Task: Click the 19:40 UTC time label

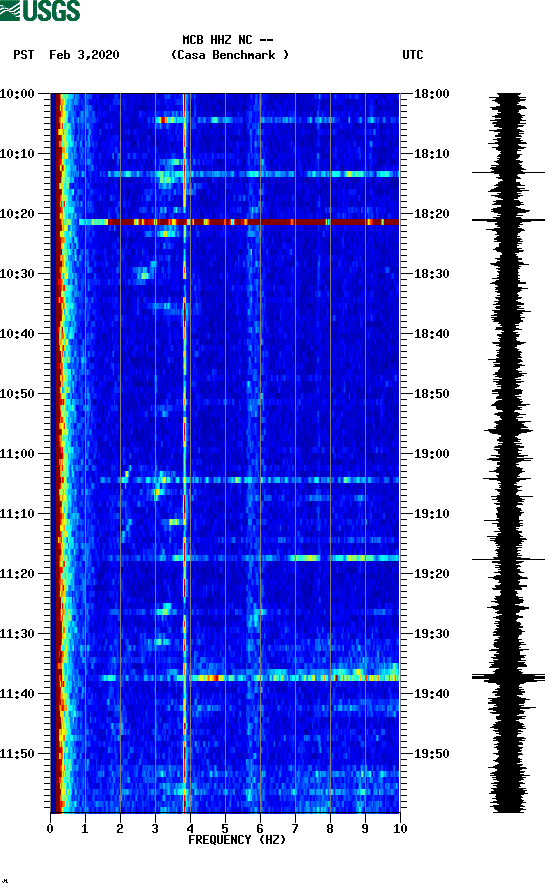Action: 432,694
